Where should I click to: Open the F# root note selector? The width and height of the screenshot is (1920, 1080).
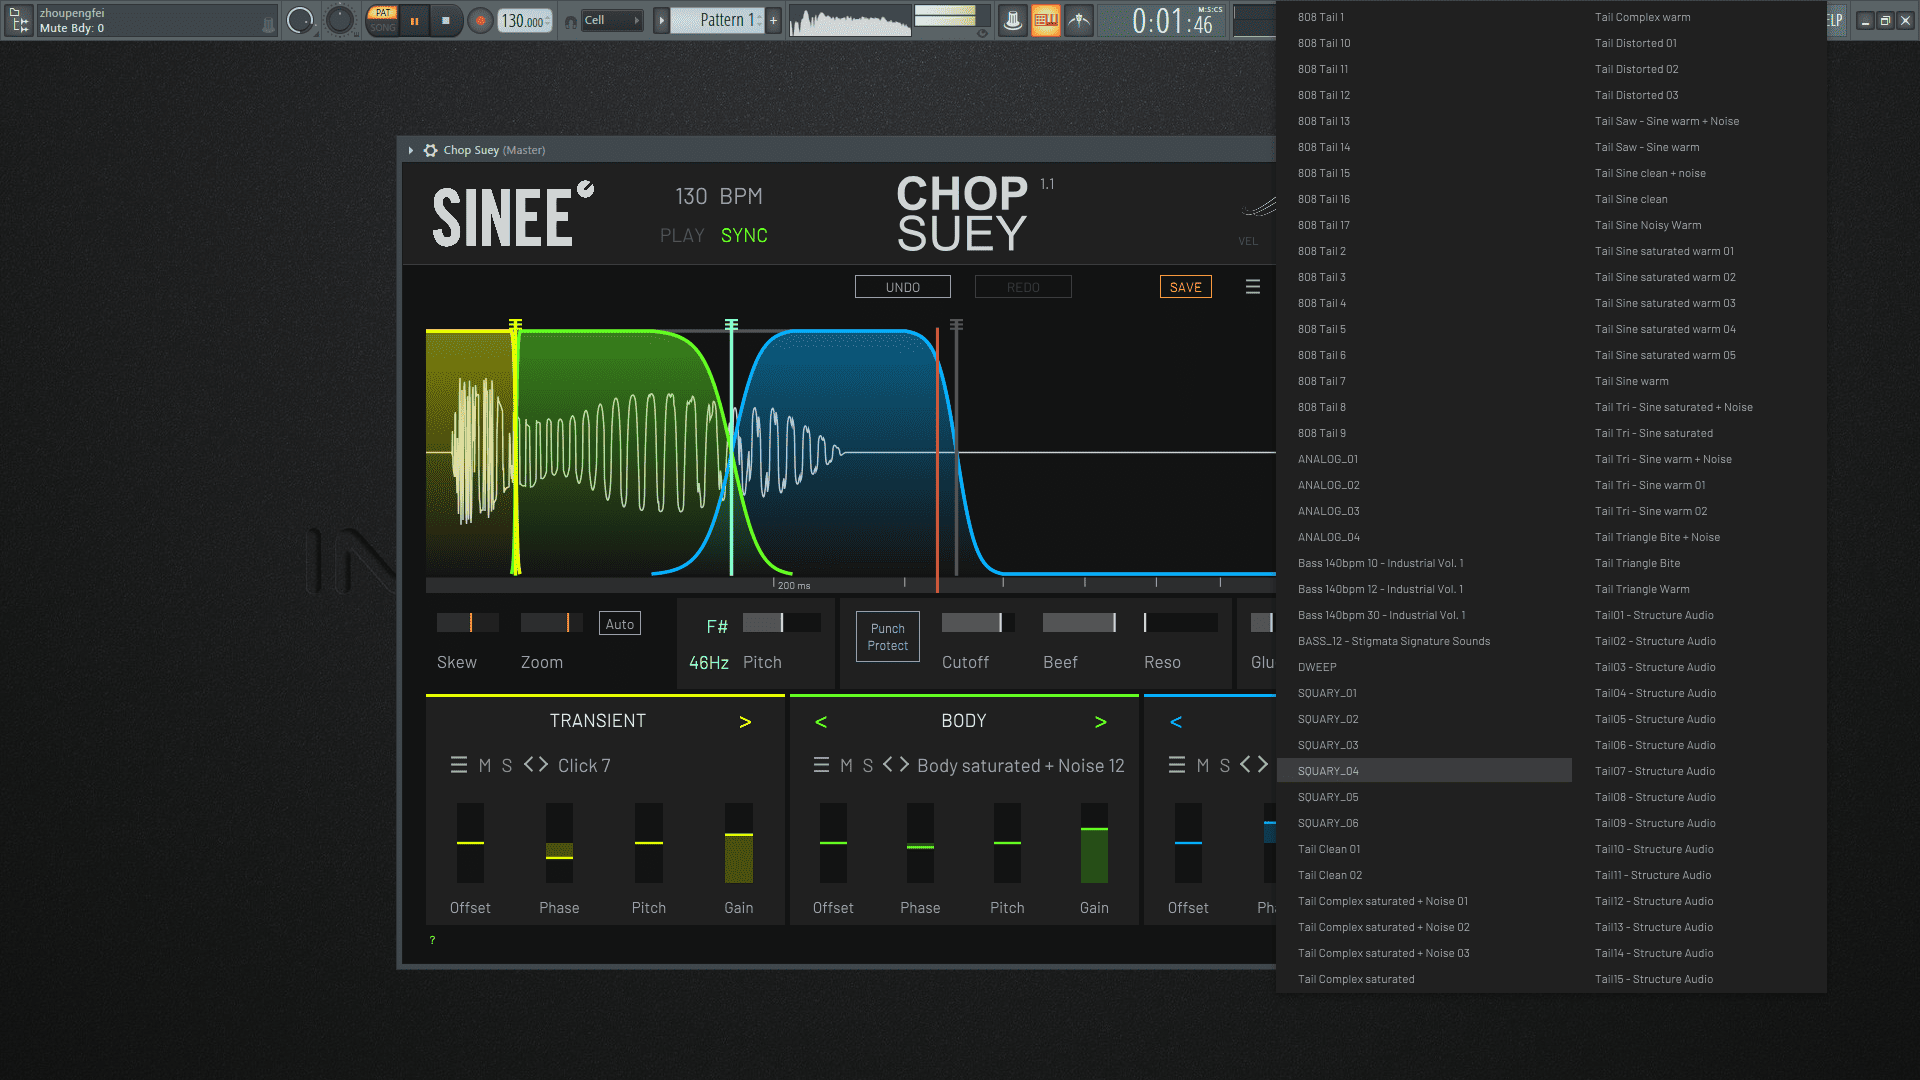pos(717,627)
